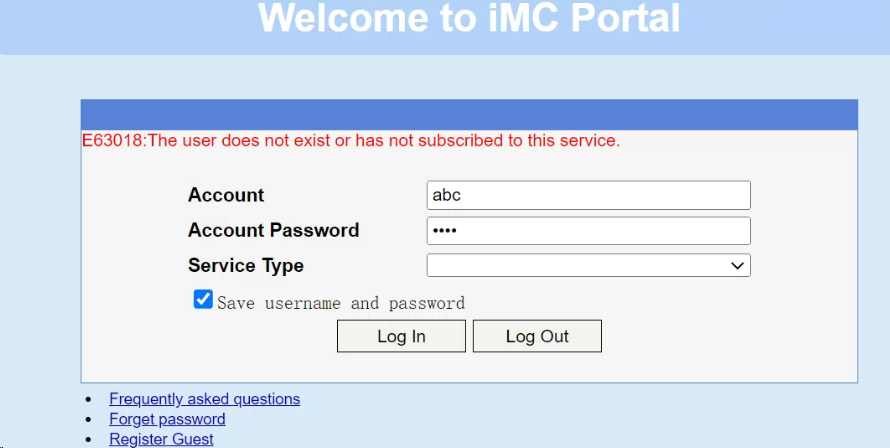Click the Service Type label
This screenshot has width=890, height=448.
(x=245, y=266)
